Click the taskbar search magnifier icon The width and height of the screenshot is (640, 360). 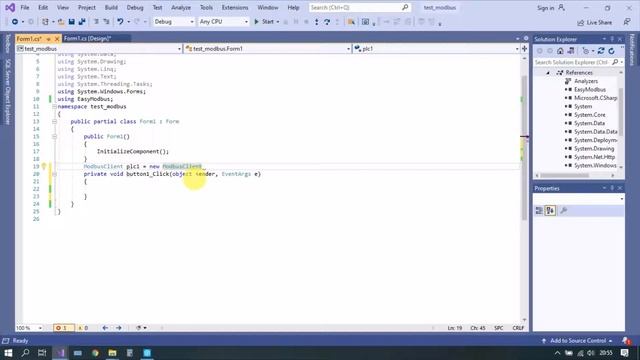tap(25, 353)
